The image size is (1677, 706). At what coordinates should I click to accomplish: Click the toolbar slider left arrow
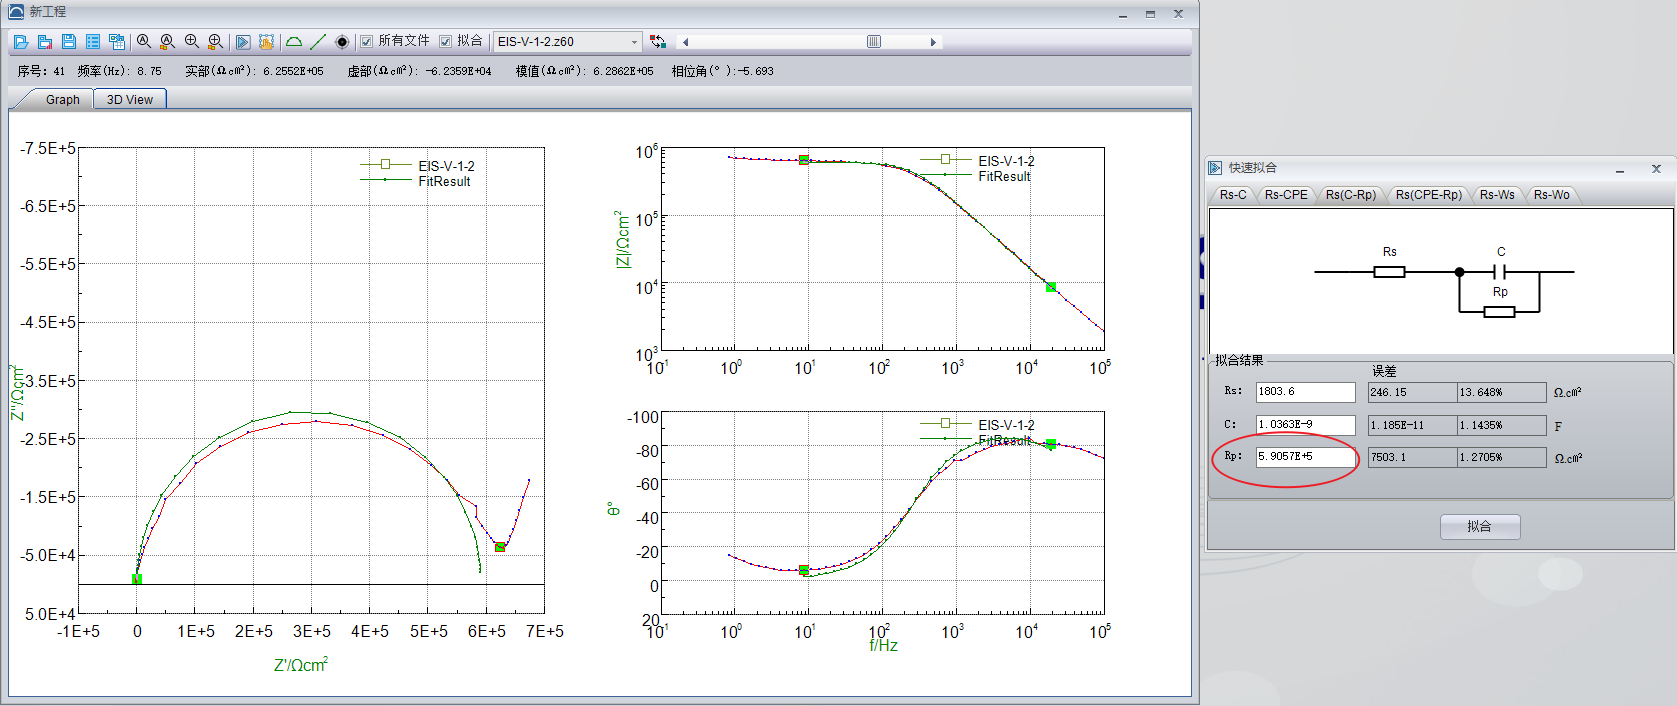[685, 42]
